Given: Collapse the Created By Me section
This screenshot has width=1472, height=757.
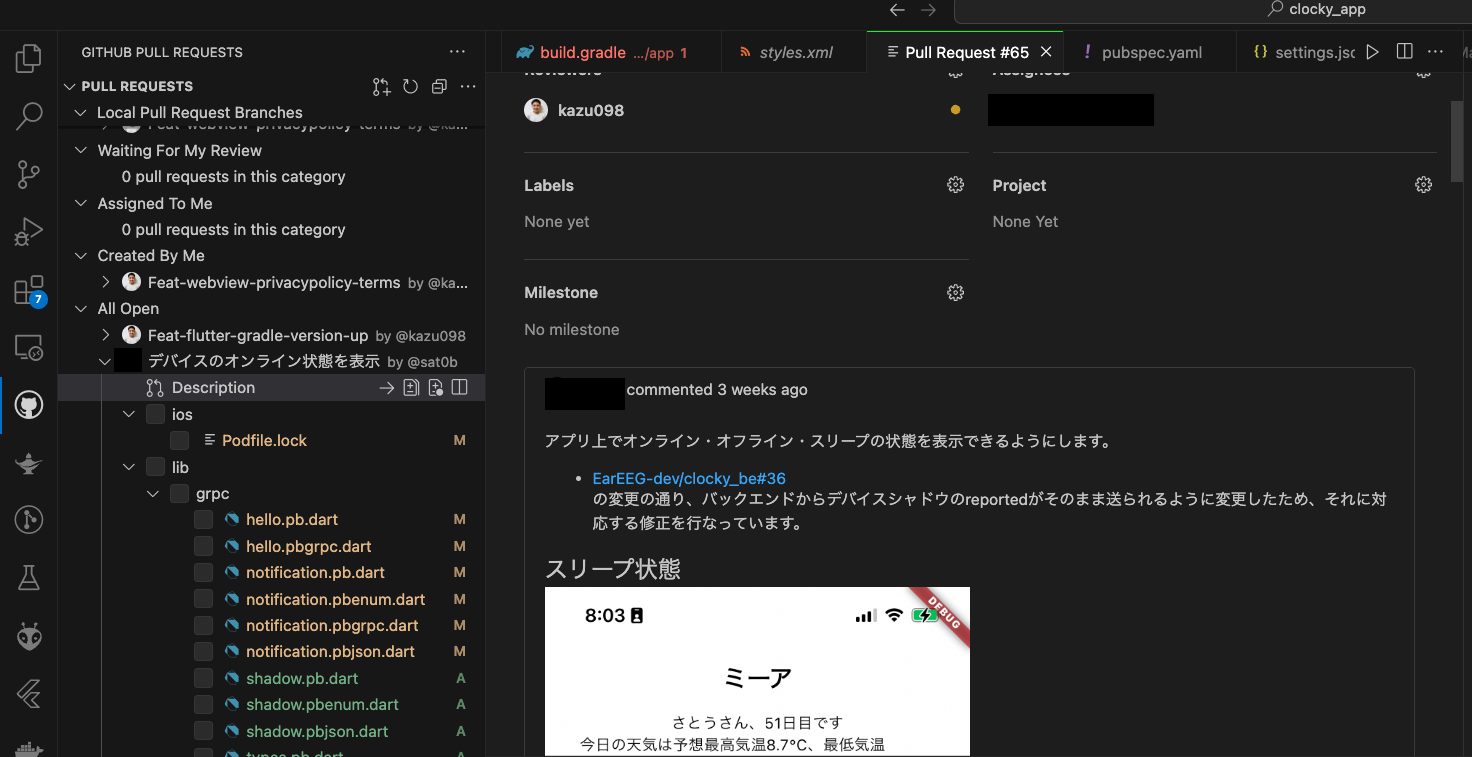Looking at the screenshot, I should [x=81, y=255].
